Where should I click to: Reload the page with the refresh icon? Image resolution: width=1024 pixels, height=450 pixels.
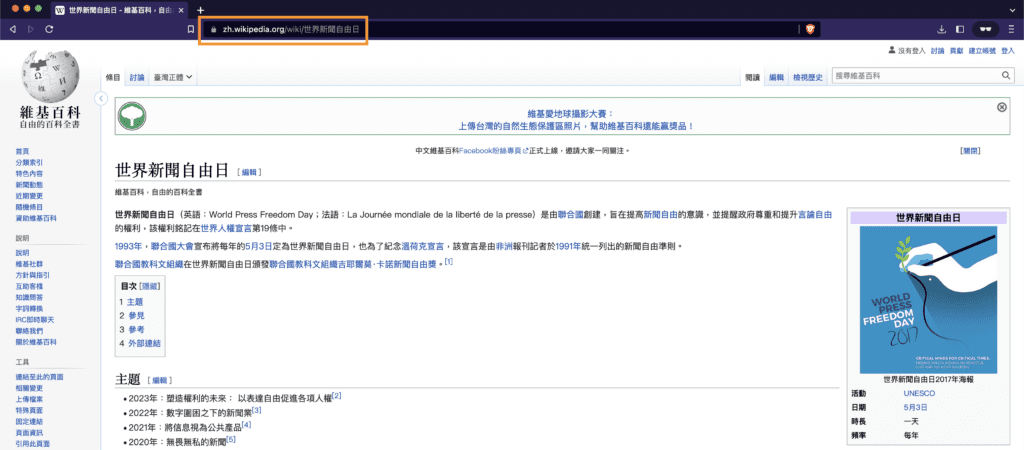pos(49,29)
